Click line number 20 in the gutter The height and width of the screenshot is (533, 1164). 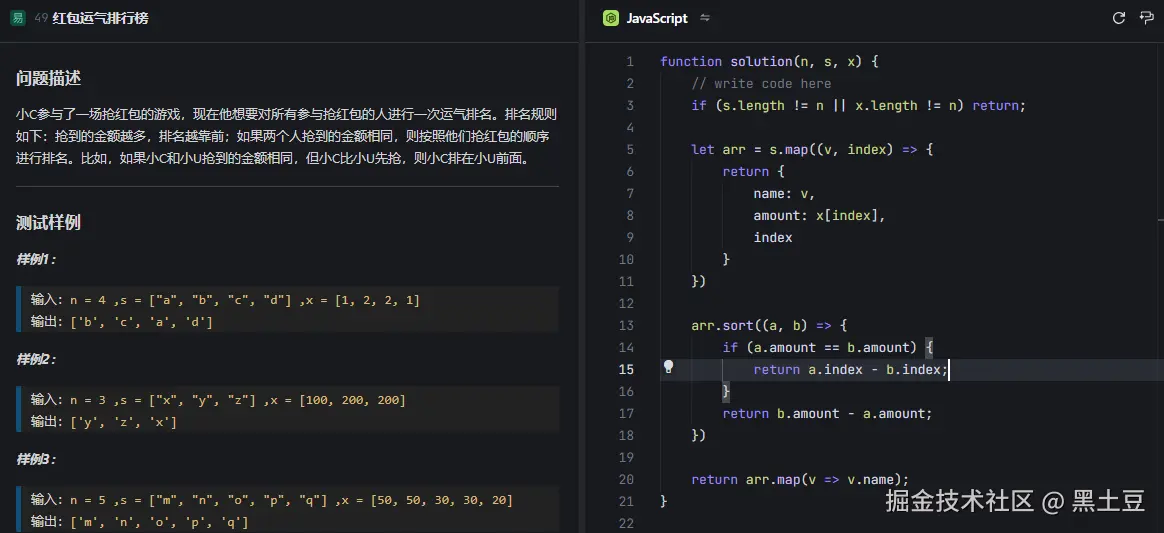[626, 479]
